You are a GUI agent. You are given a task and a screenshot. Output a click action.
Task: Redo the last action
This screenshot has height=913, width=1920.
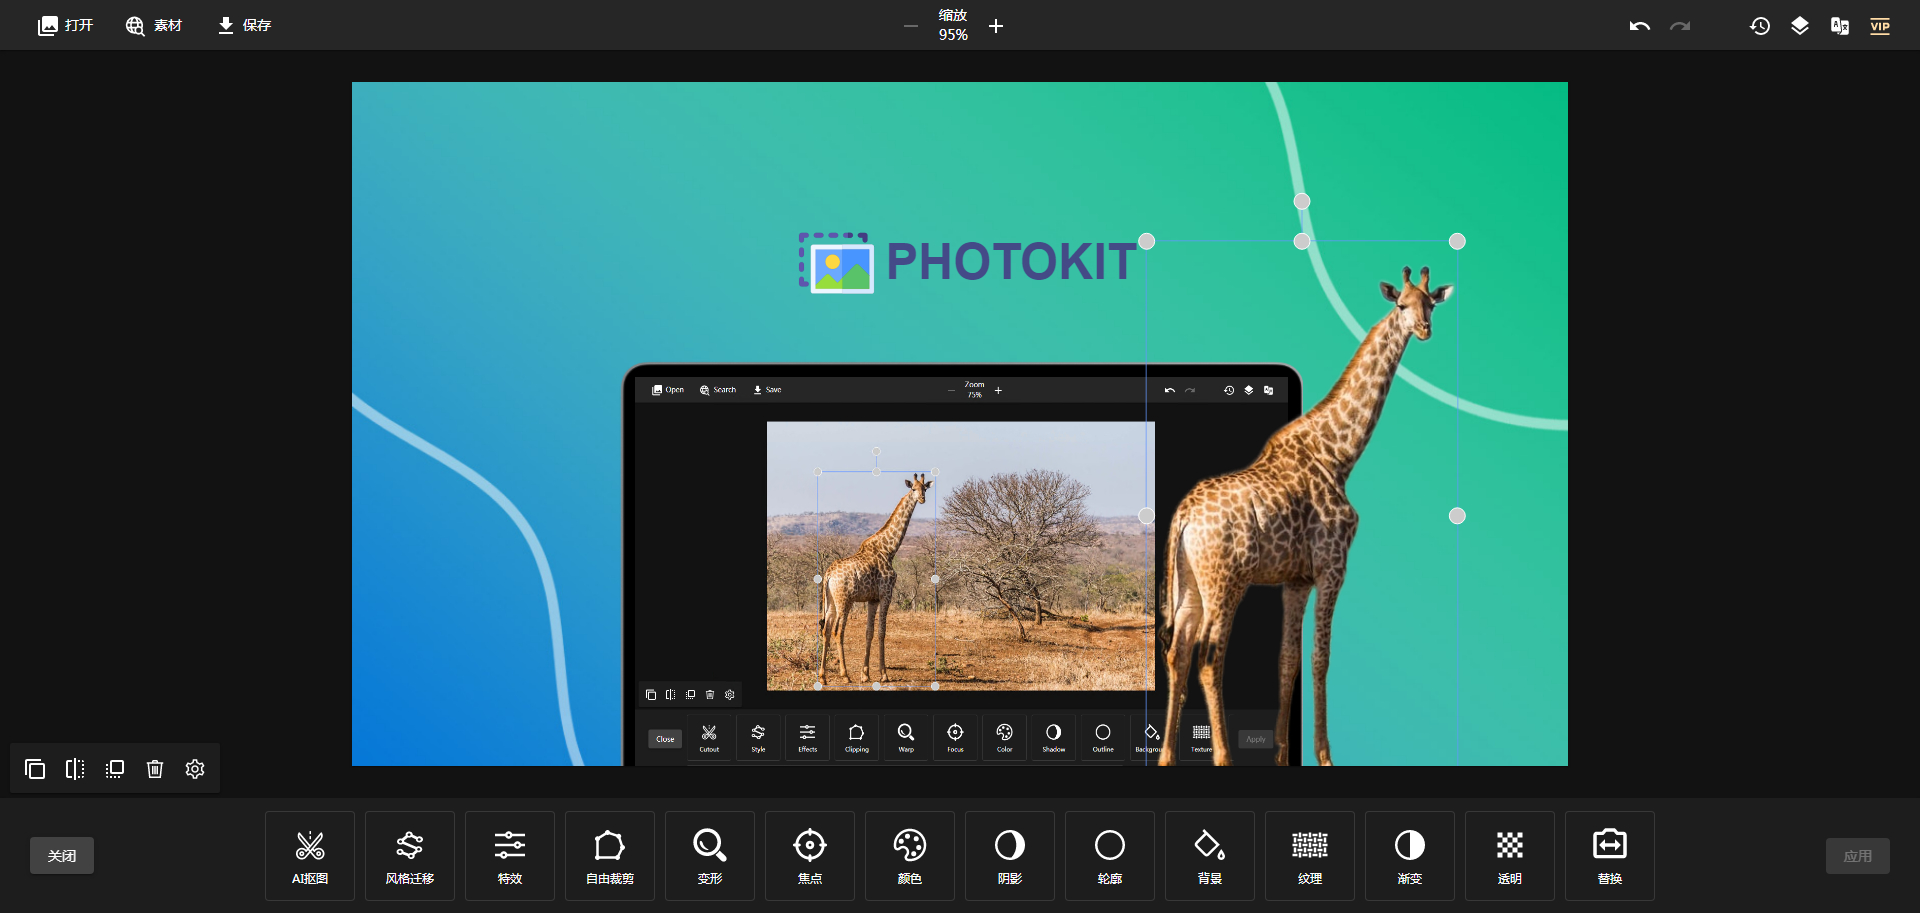pos(1680,26)
